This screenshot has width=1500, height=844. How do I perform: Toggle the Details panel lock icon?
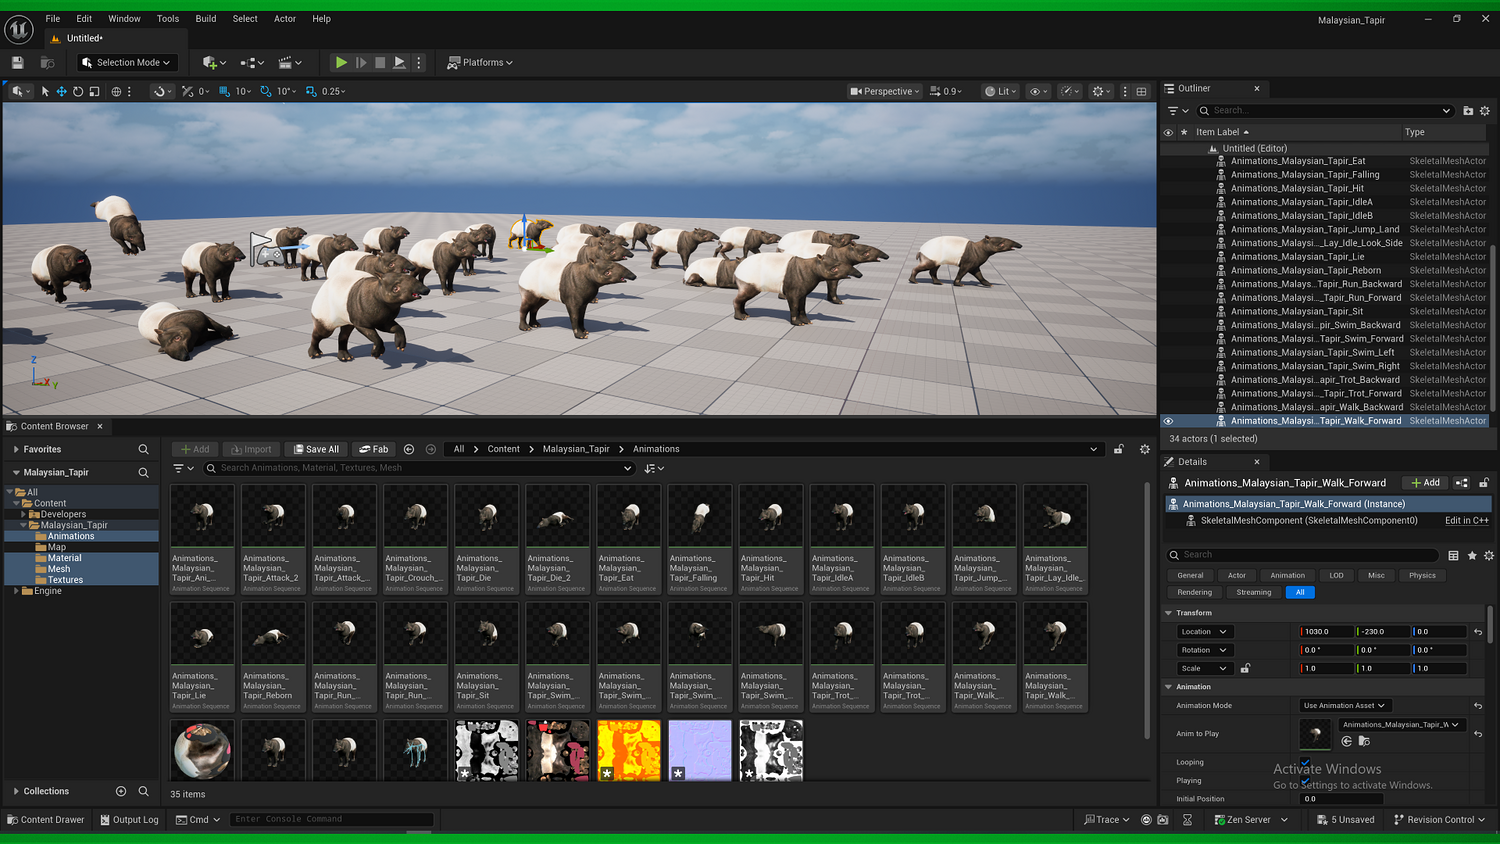[x=1484, y=483]
